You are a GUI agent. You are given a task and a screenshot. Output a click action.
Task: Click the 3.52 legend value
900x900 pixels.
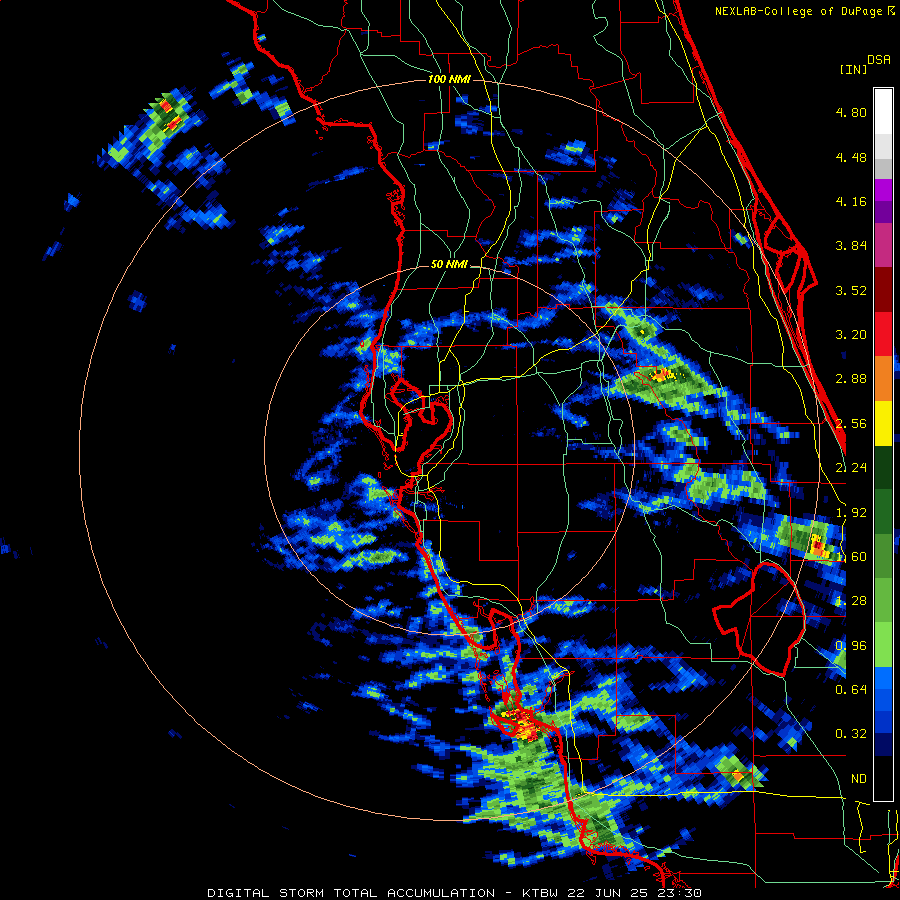pos(851,290)
